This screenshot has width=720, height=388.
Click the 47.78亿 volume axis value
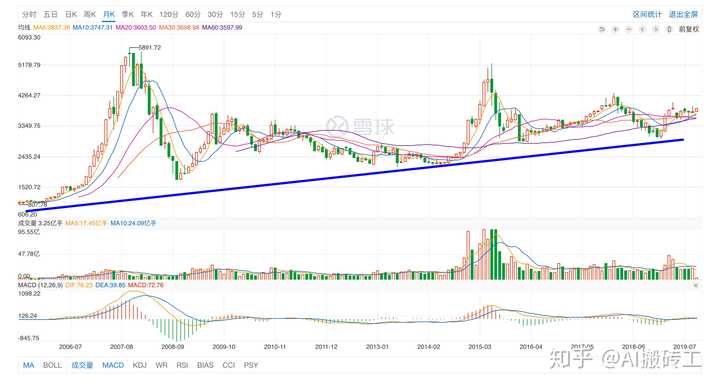(29, 254)
